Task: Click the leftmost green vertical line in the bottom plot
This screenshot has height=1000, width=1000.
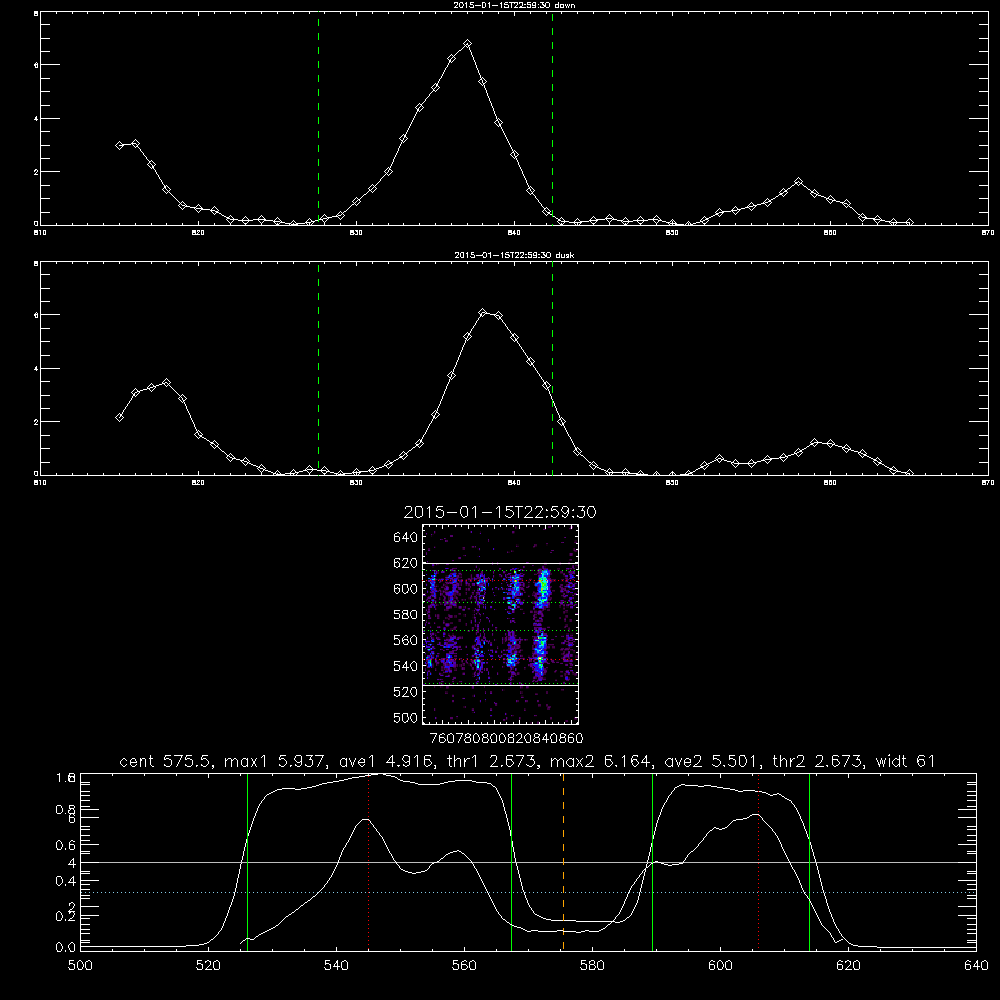Action: 247,861
